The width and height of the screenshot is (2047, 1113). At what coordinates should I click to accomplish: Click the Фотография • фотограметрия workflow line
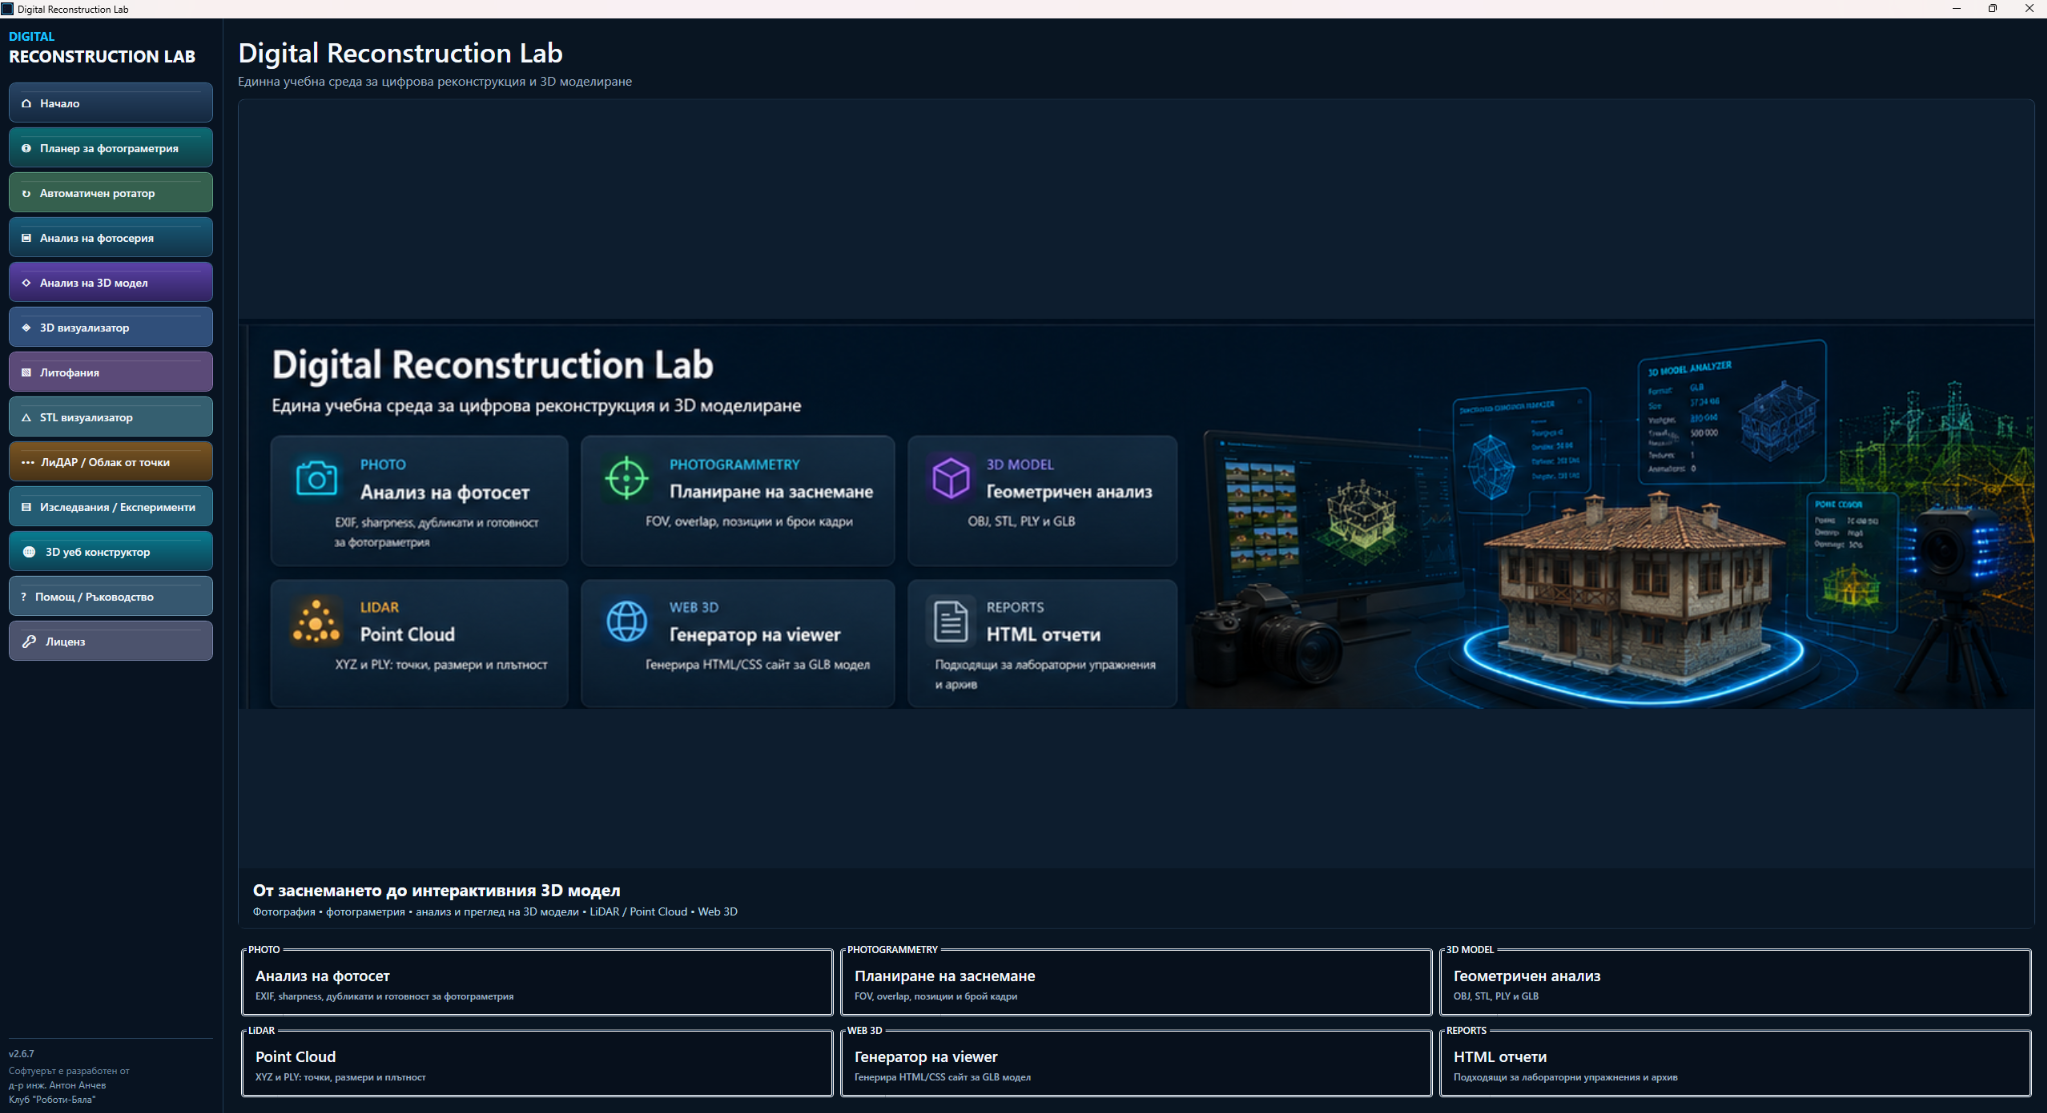[495, 912]
